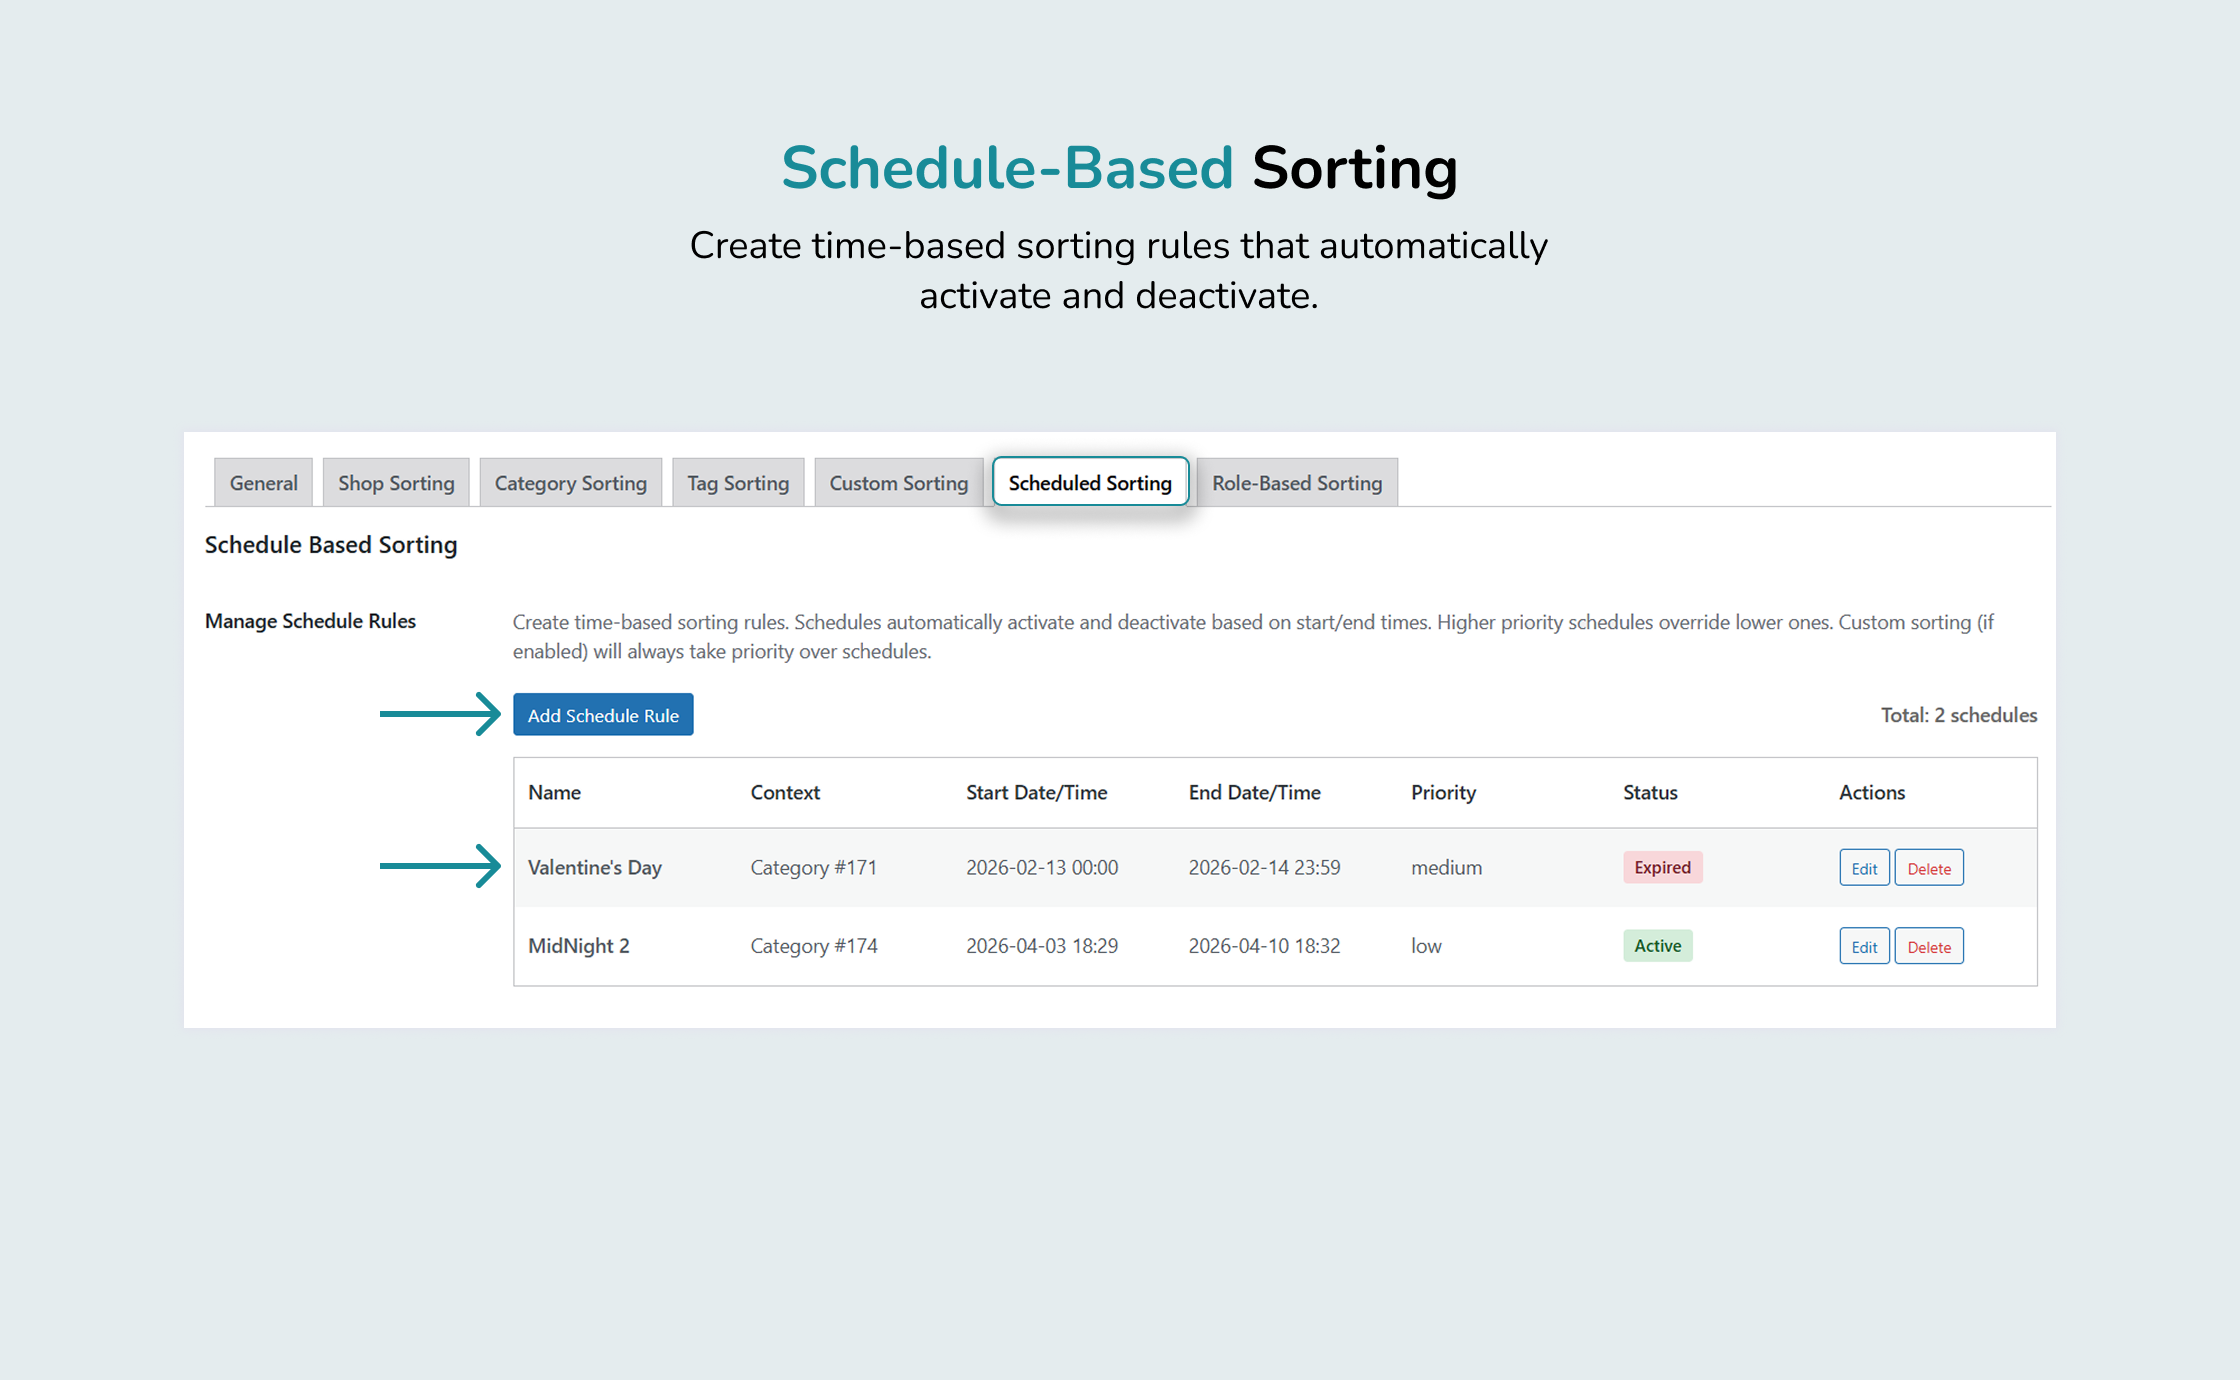
Task: Switch to the Shop Sorting tab
Action: (396, 483)
